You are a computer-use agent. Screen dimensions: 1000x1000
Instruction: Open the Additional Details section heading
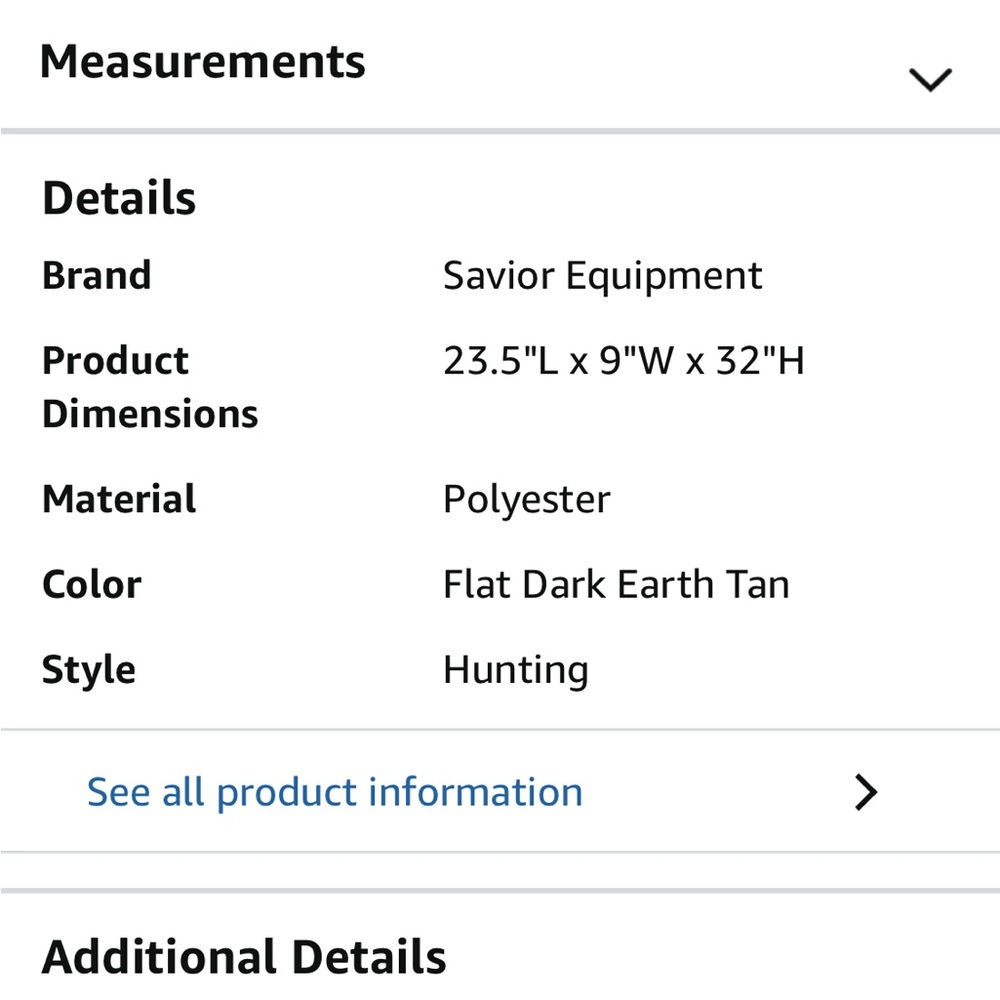pyautogui.click(x=244, y=957)
